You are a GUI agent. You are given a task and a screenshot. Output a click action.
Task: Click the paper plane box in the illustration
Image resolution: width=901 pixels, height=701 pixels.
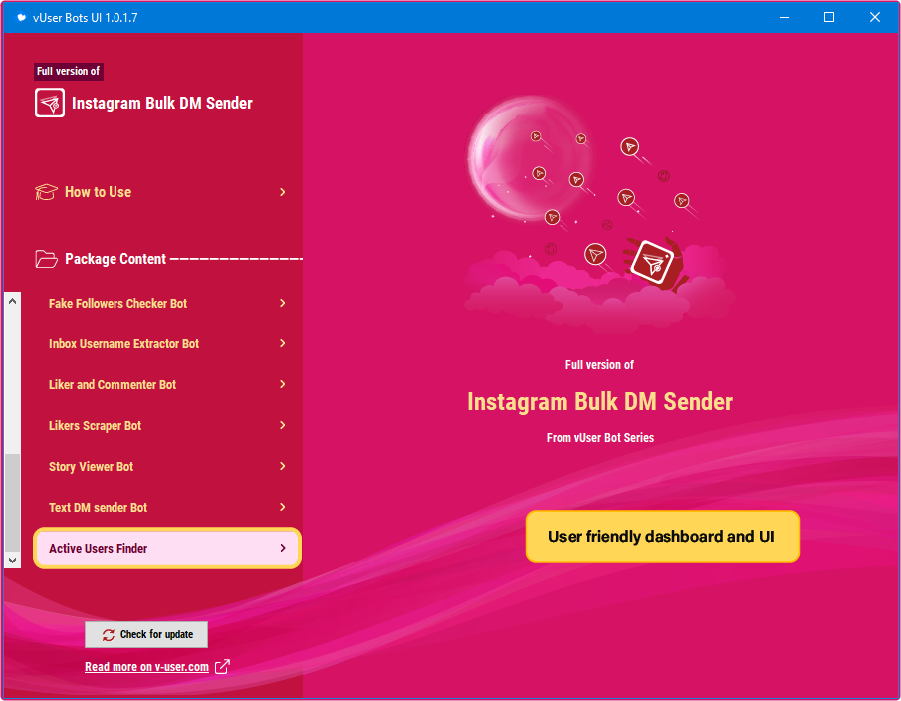[x=652, y=263]
